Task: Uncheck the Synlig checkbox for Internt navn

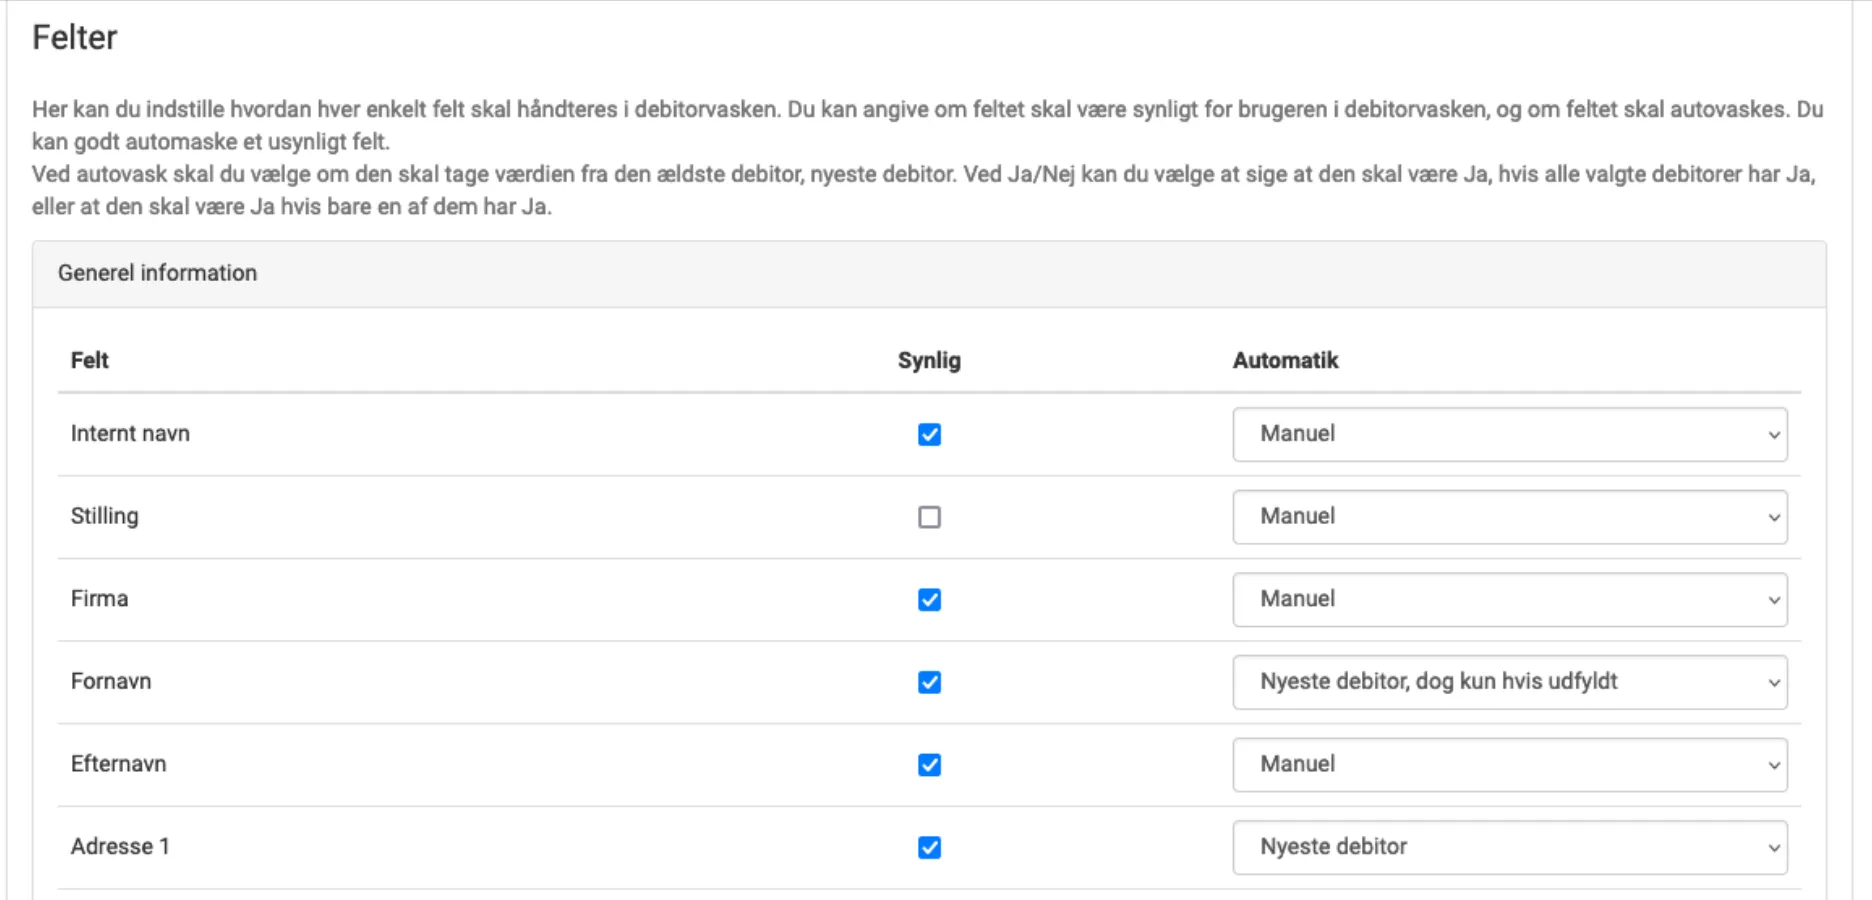Action: pos(929,434)
